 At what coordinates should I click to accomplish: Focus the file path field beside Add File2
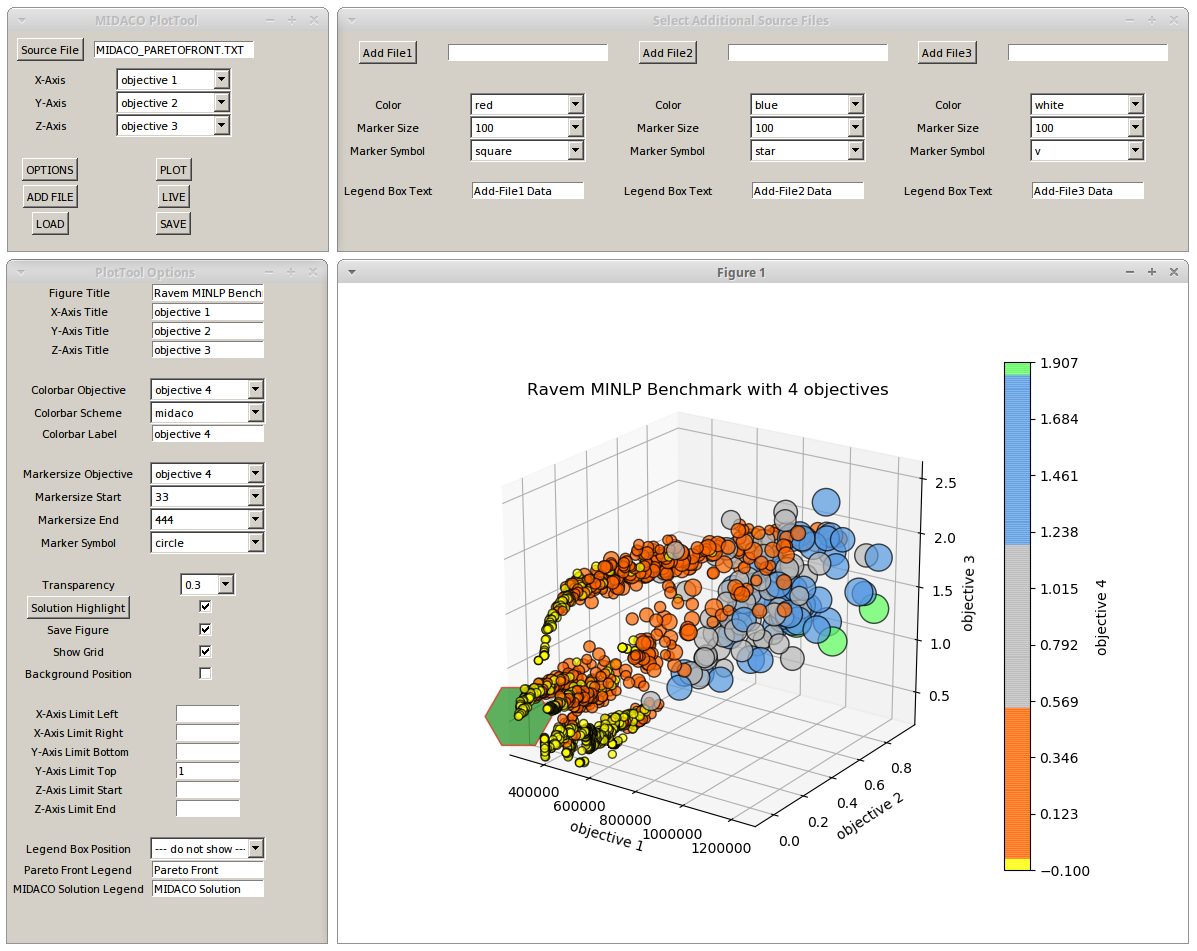pyautogui.click(x=808, y=53)
